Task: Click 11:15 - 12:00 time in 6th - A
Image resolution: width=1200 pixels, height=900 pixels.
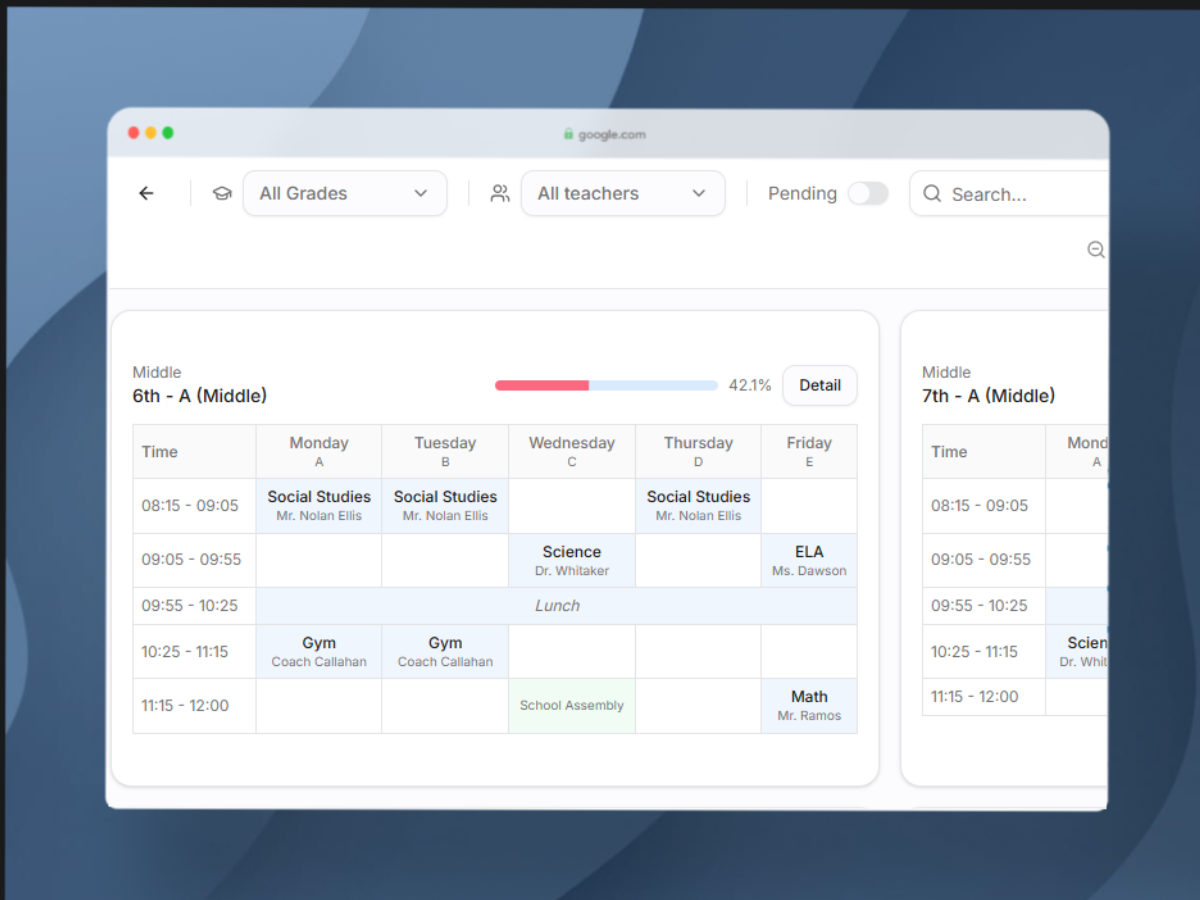Action: coord(185,706)
